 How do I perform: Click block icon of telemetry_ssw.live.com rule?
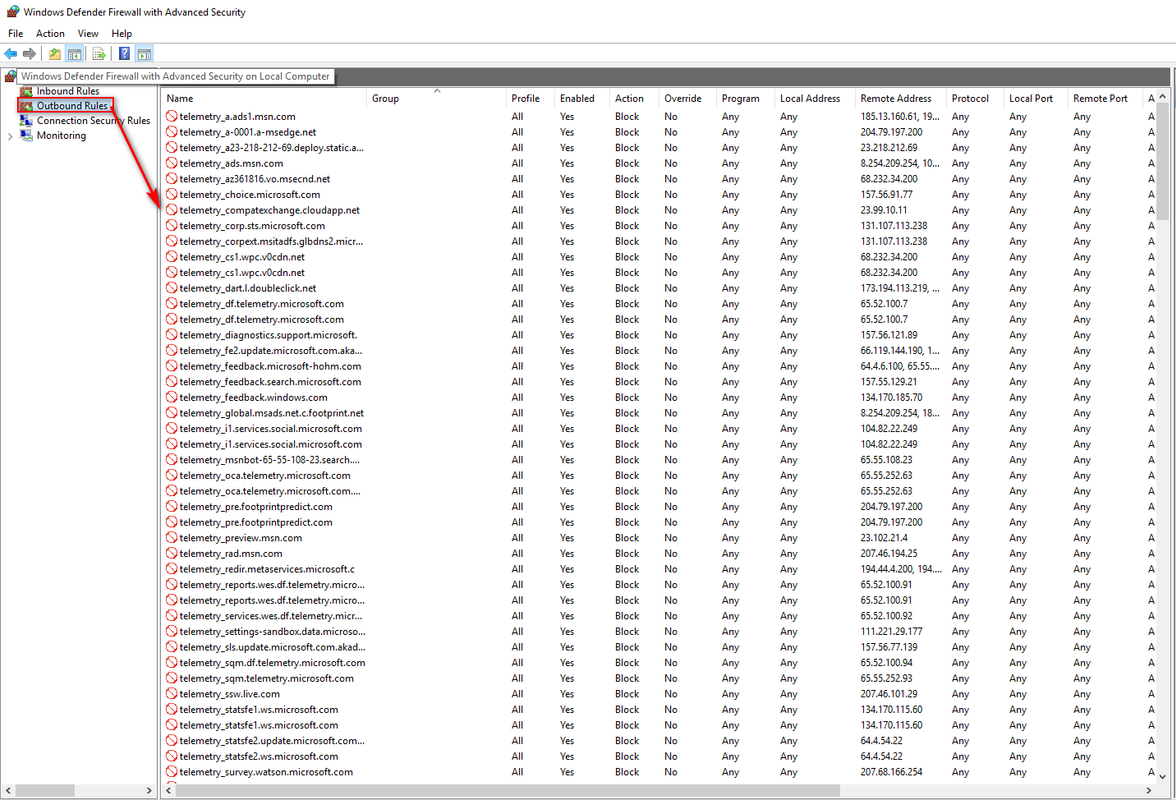172,694
